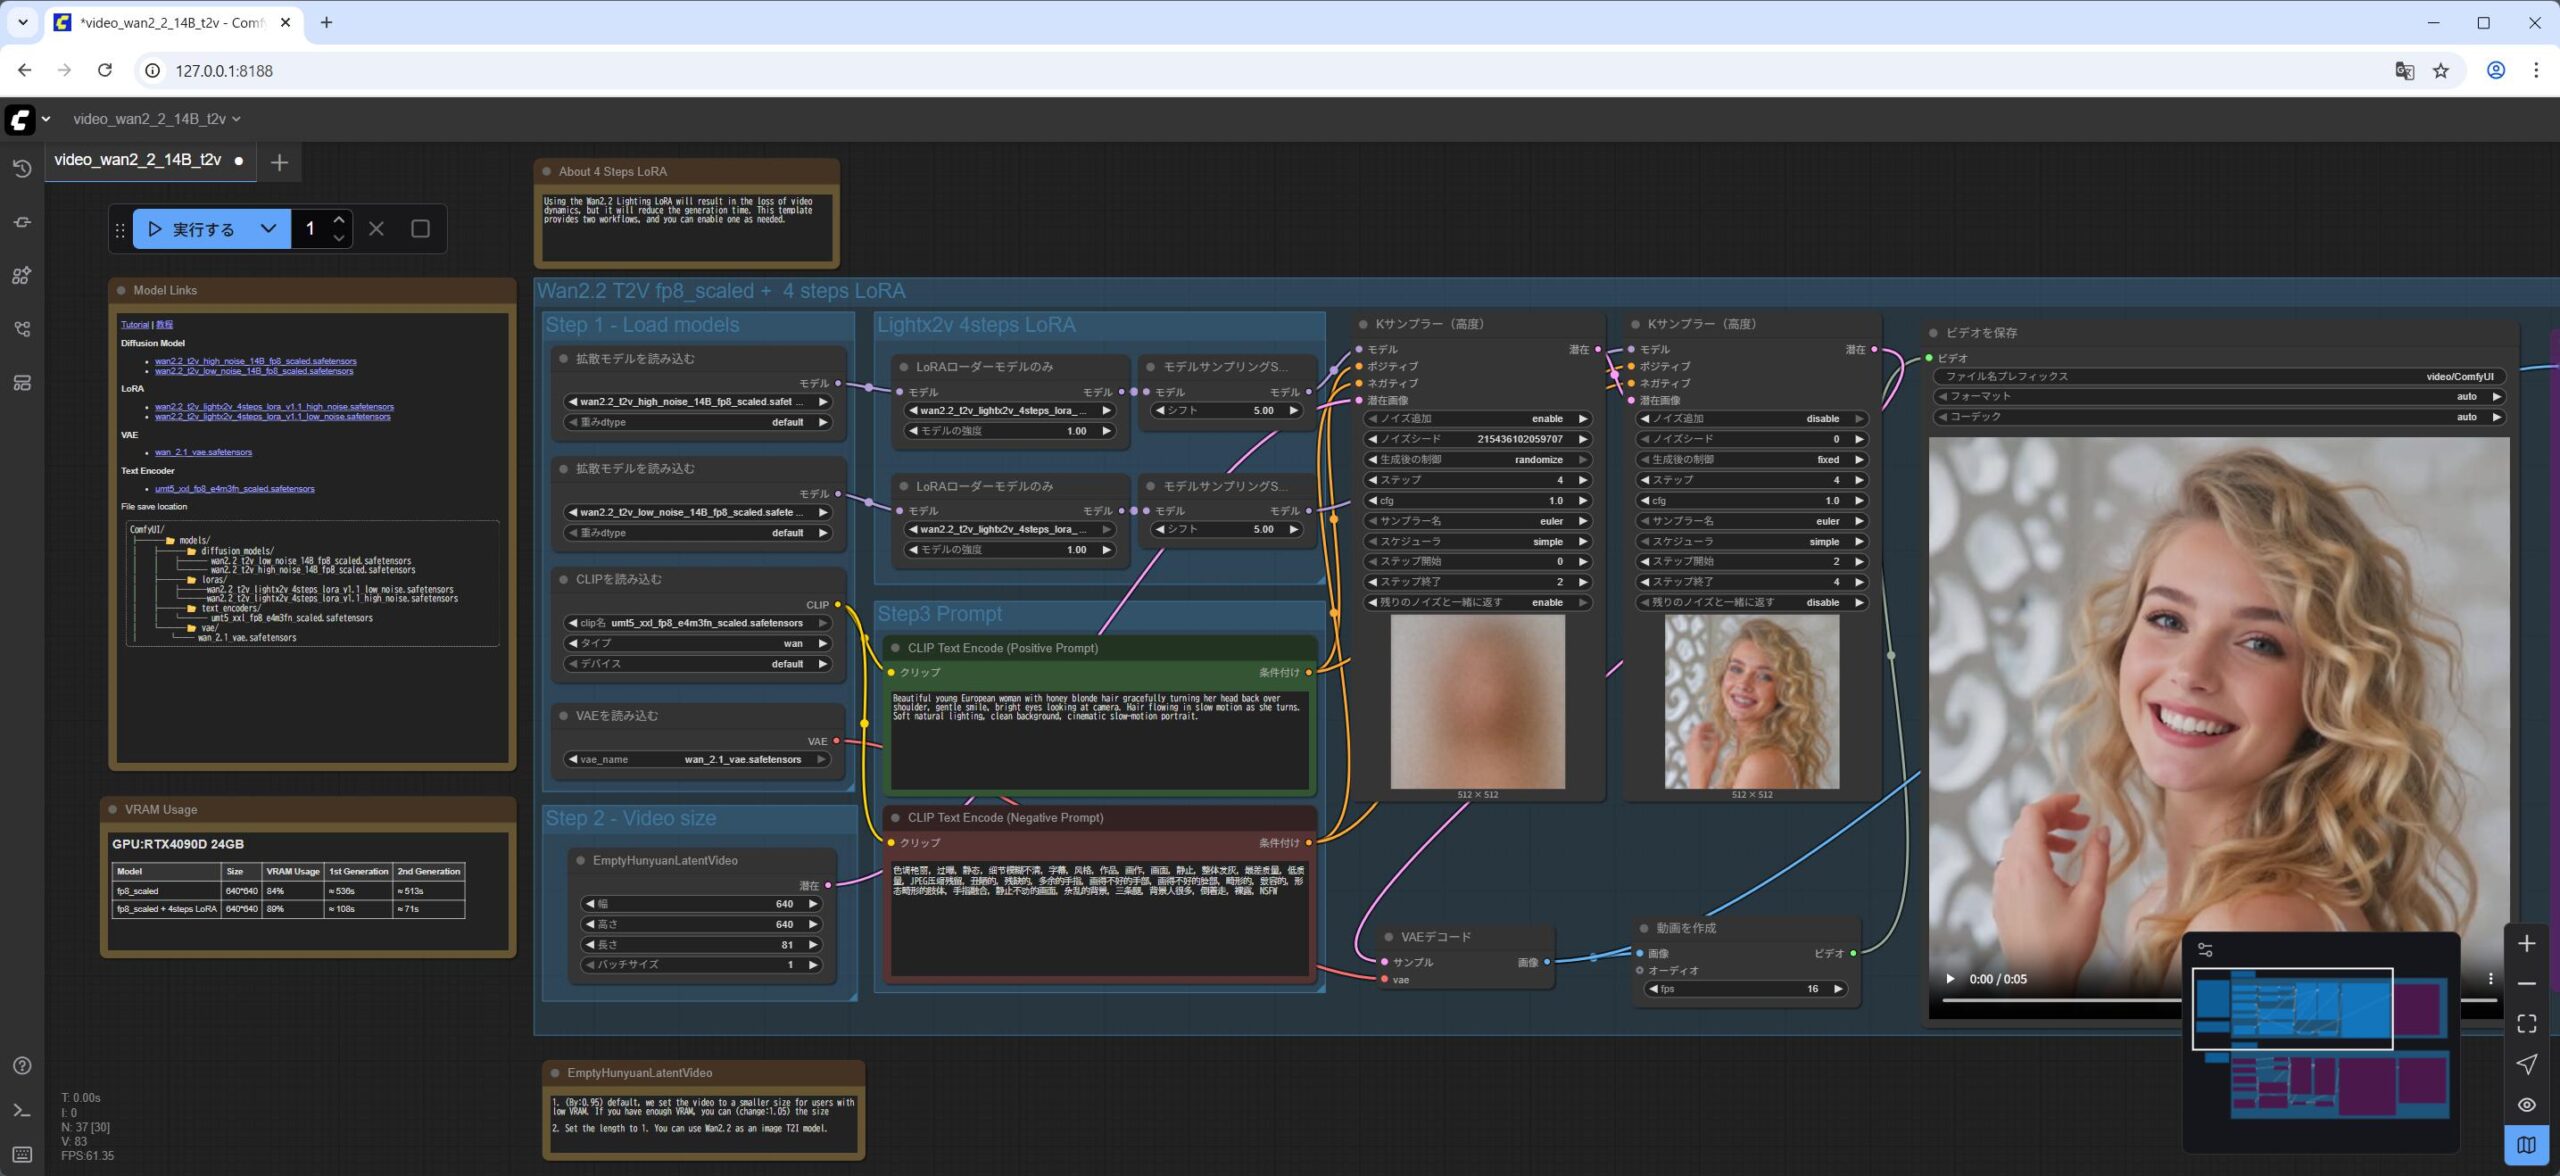Open the workflows sidebar icon
Screen dimensions: 2560x1176
(22, 329)
